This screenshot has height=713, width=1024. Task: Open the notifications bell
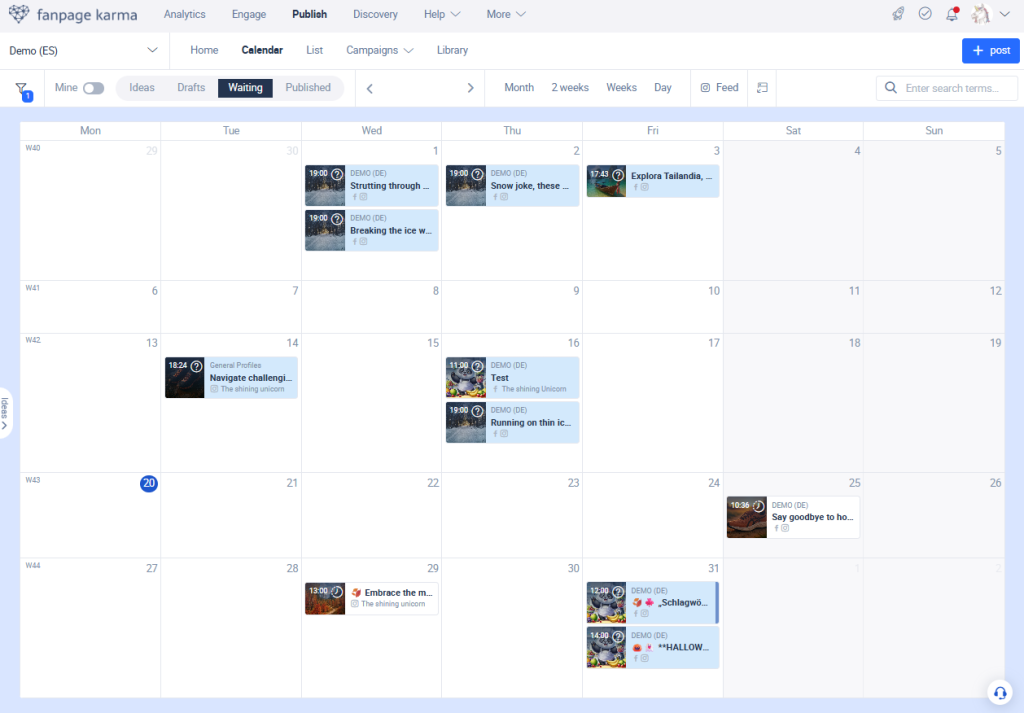[x=951, y=14]
